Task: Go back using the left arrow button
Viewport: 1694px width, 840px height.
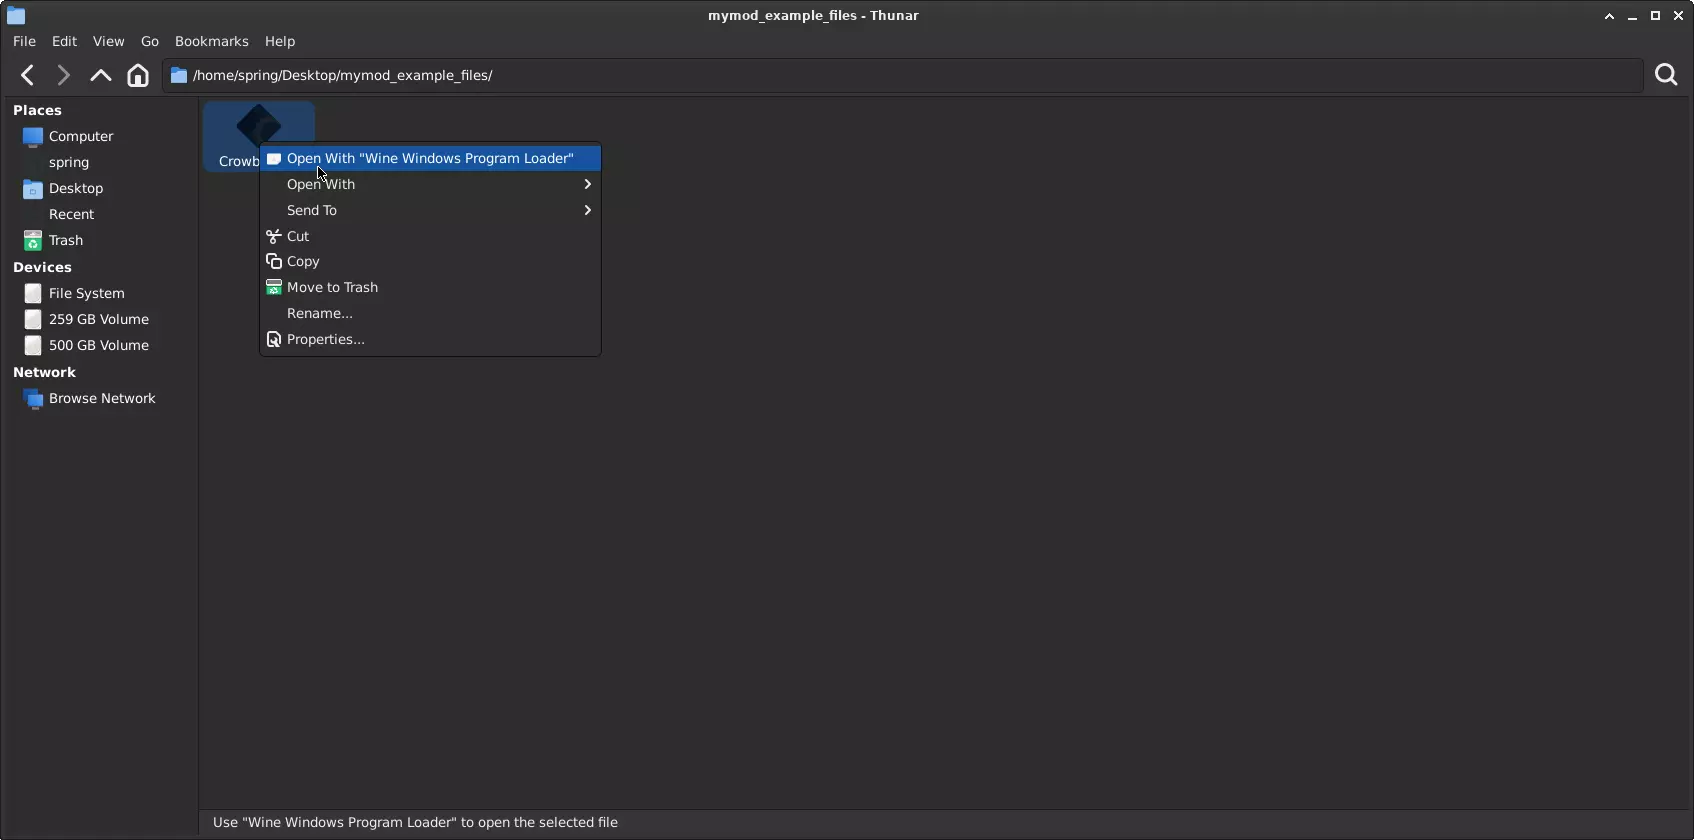Action: pos(28,75)
